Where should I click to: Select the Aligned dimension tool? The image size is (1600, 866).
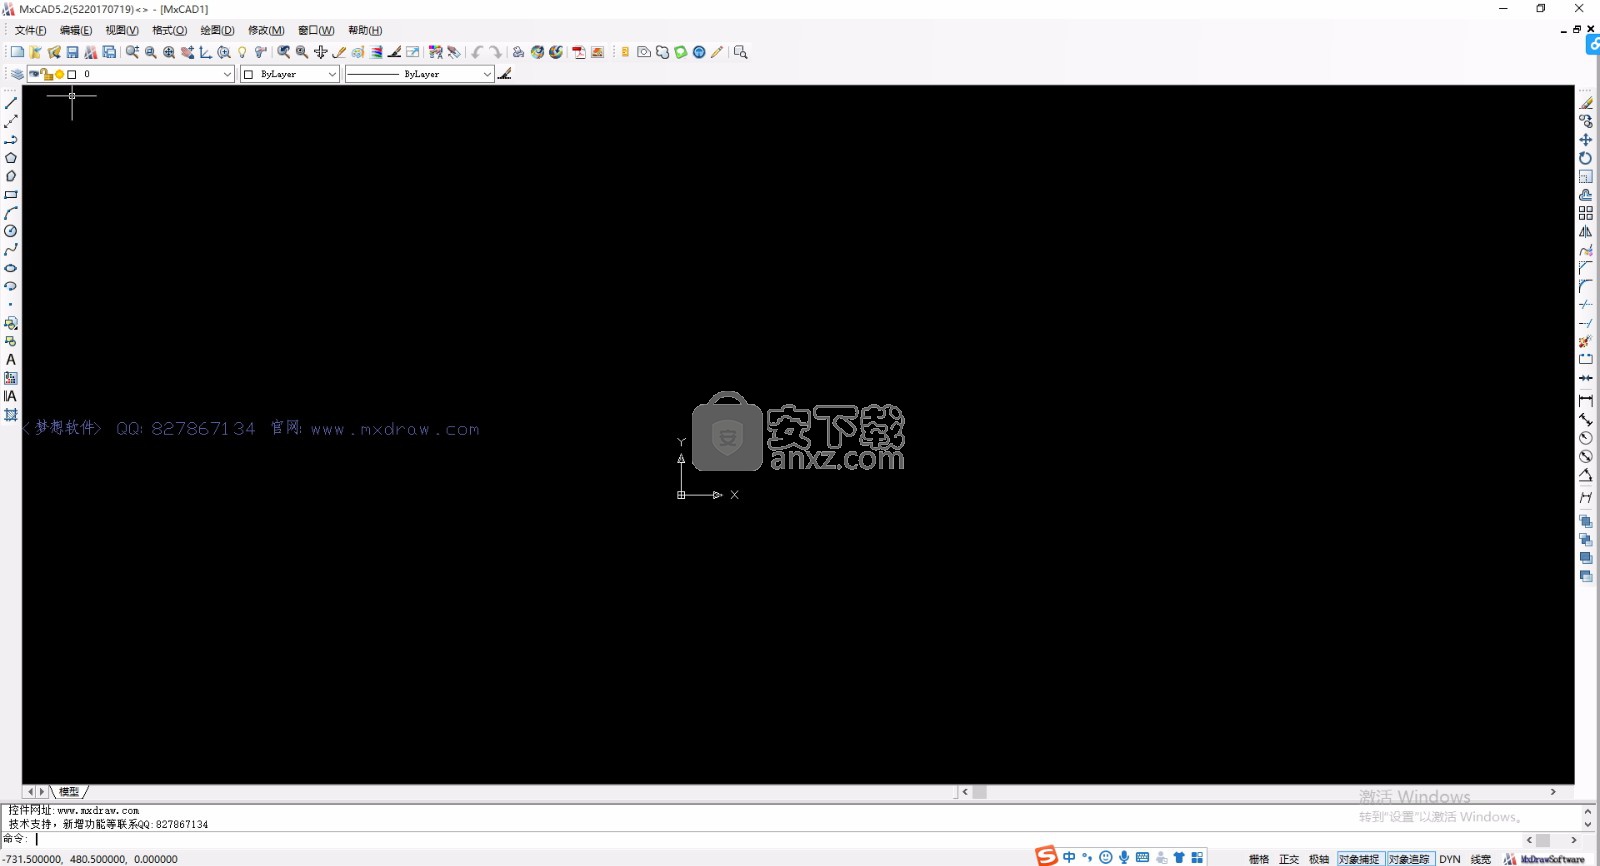pos(1586,420)
